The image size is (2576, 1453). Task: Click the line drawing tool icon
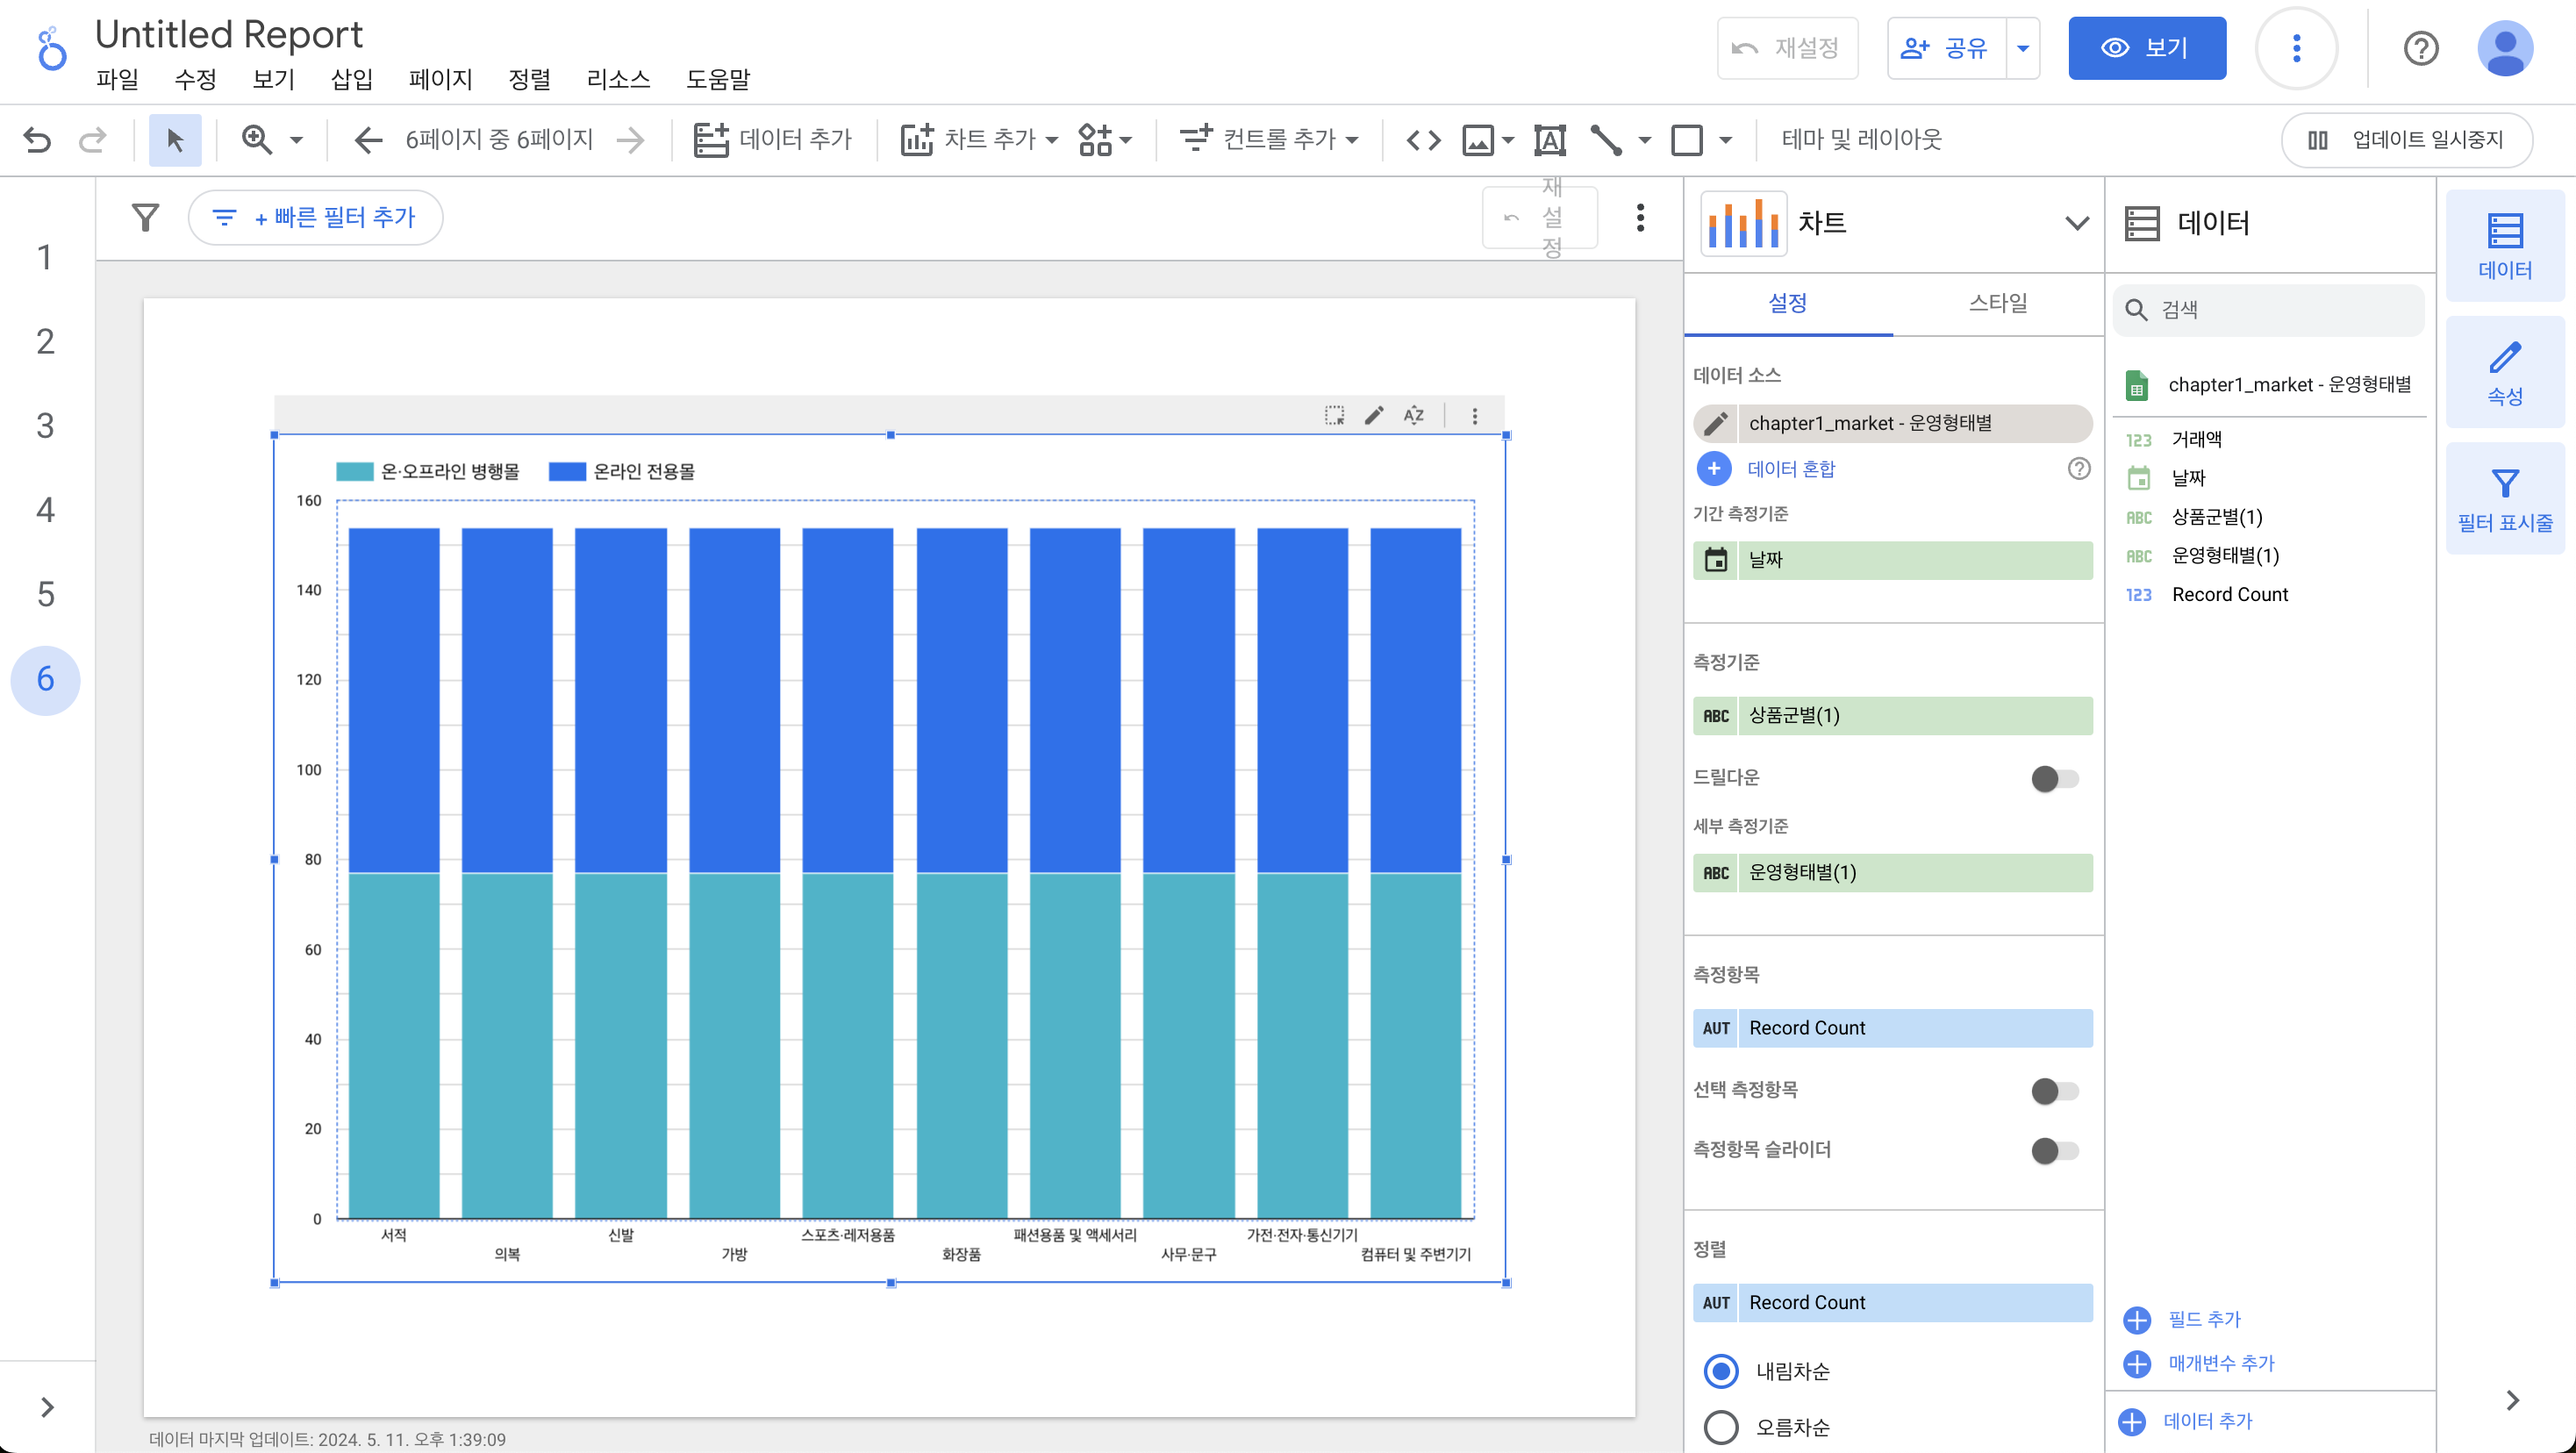click(x=1606, y=140)
